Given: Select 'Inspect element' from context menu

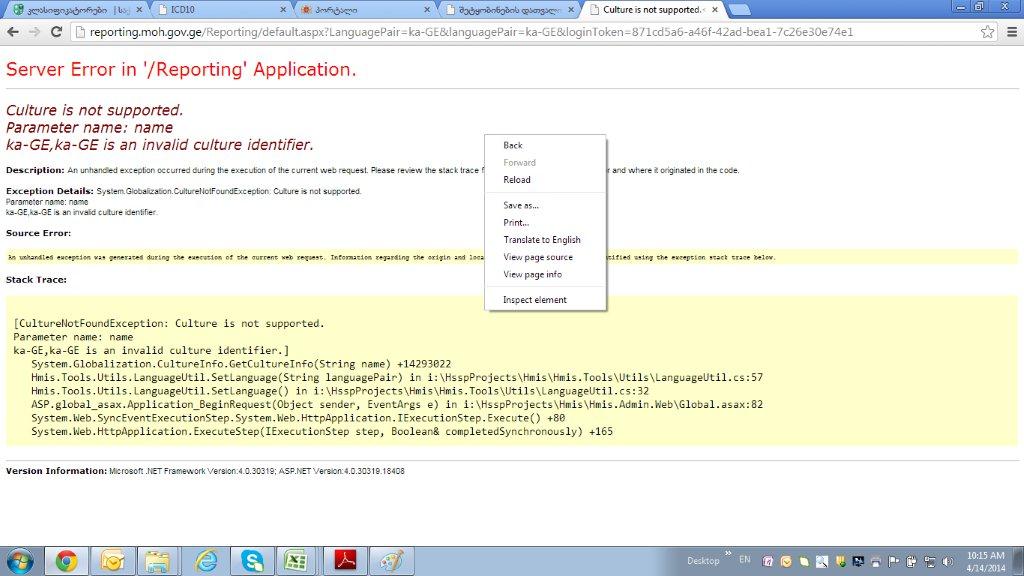Looking at the screenshot, I should tap(535, 300).
